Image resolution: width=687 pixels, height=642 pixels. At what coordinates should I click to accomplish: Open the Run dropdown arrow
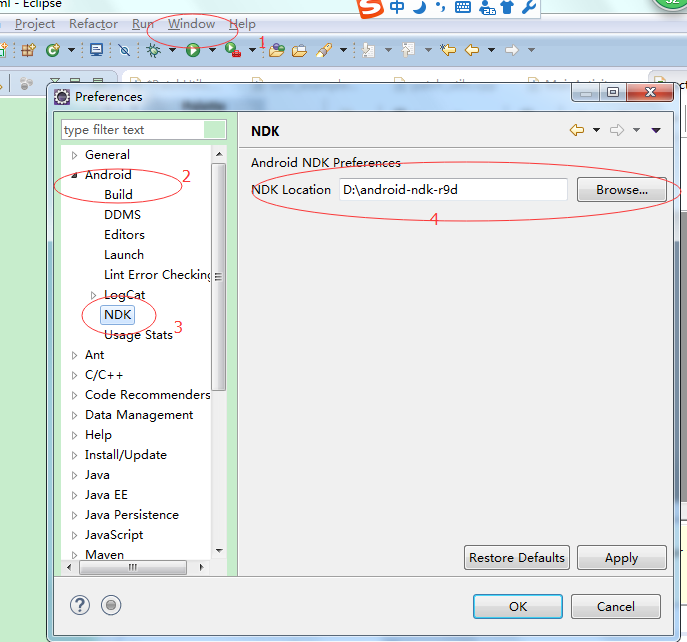[x=212, y=50]
